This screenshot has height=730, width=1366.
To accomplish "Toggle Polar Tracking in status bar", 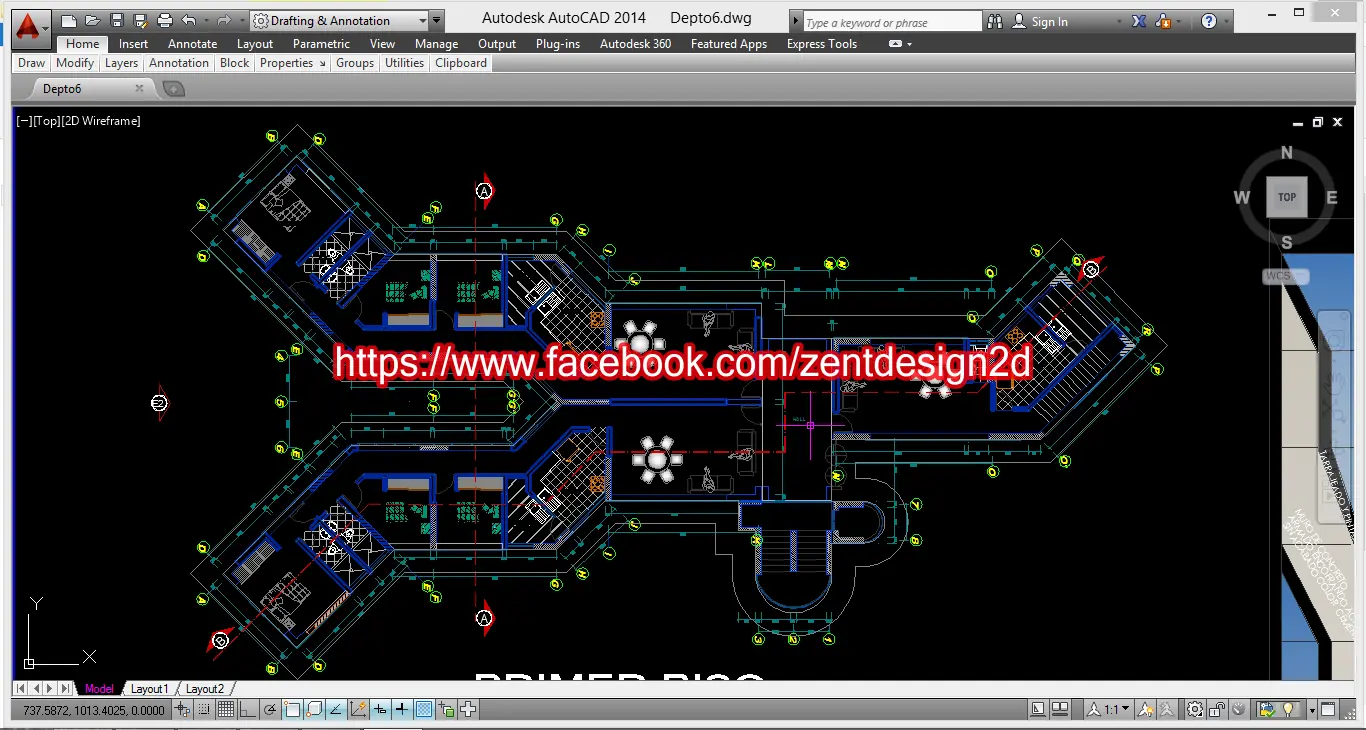I will pyautogui.click(x=270, y=710).
